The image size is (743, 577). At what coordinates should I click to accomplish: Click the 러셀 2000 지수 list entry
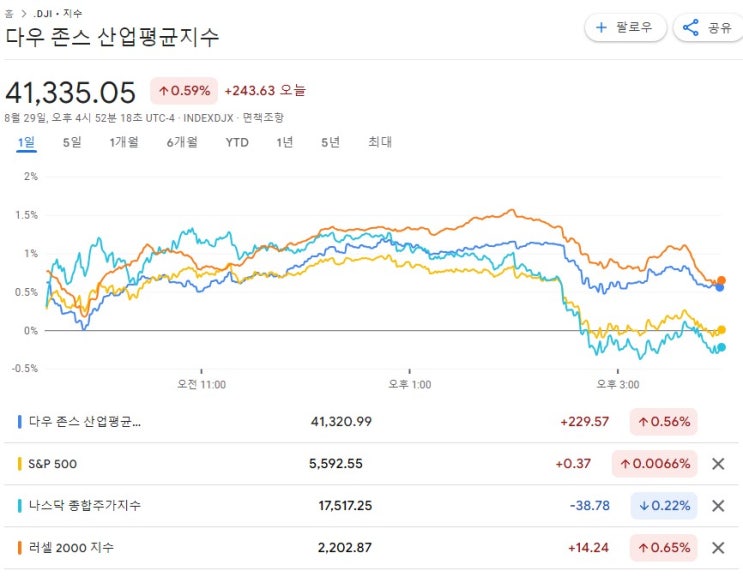(x=73, y=548)
